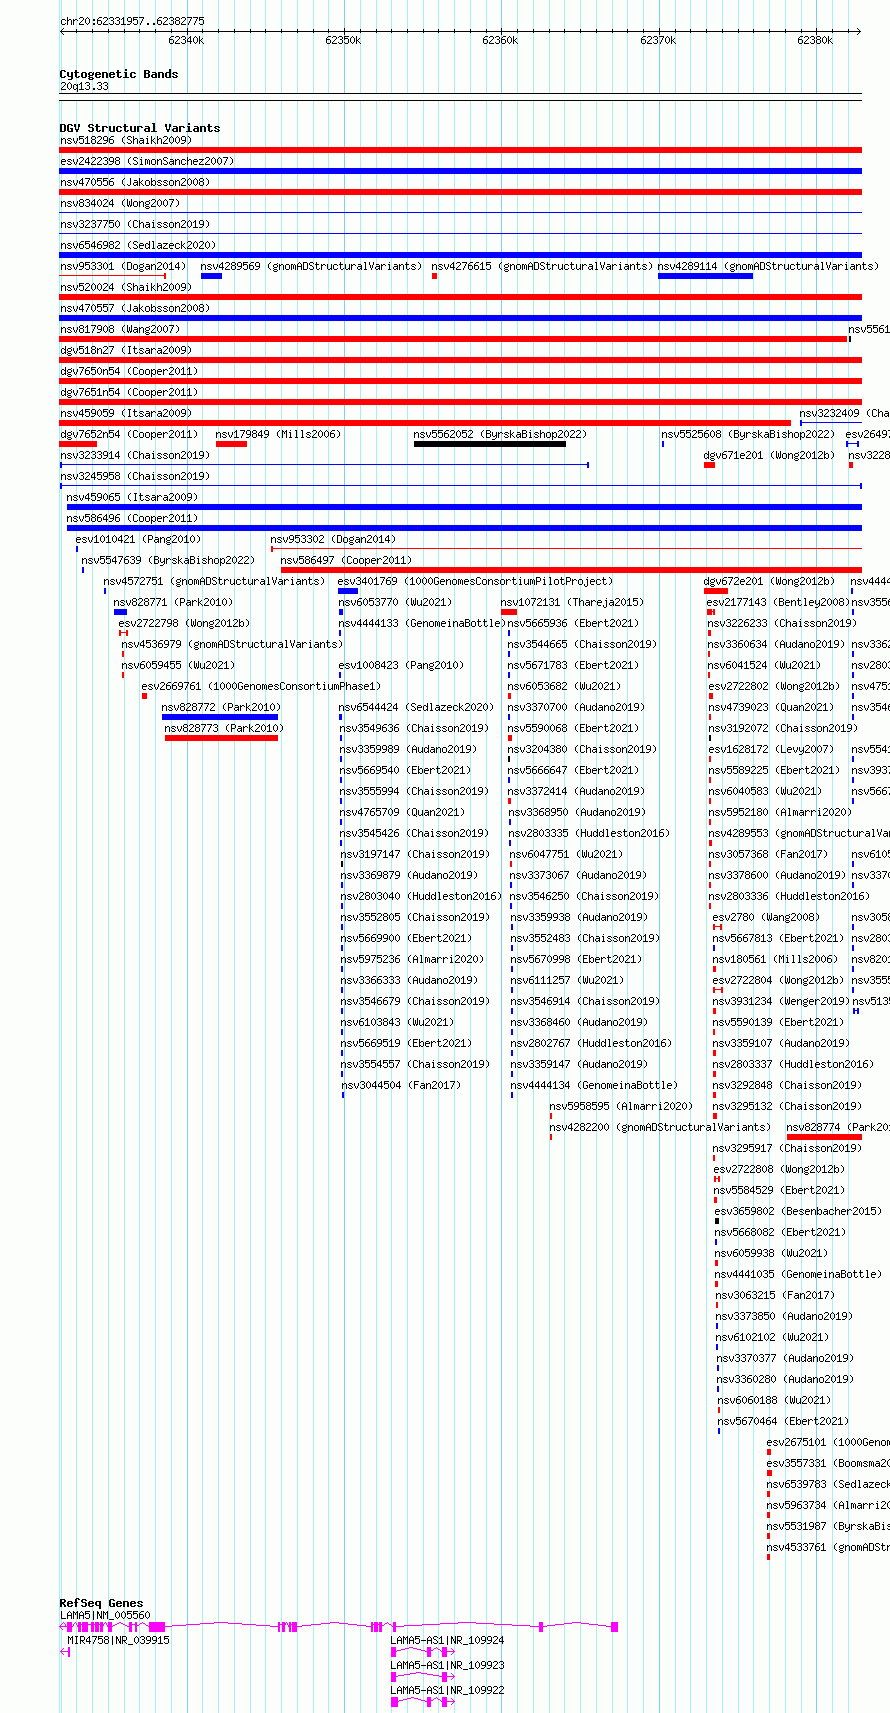Image resolution: width=890 pixels, height=1713 pixels.
Task: Click nsv4441035 (GenomeinaBottle) label
Action: pos(798,1275)
